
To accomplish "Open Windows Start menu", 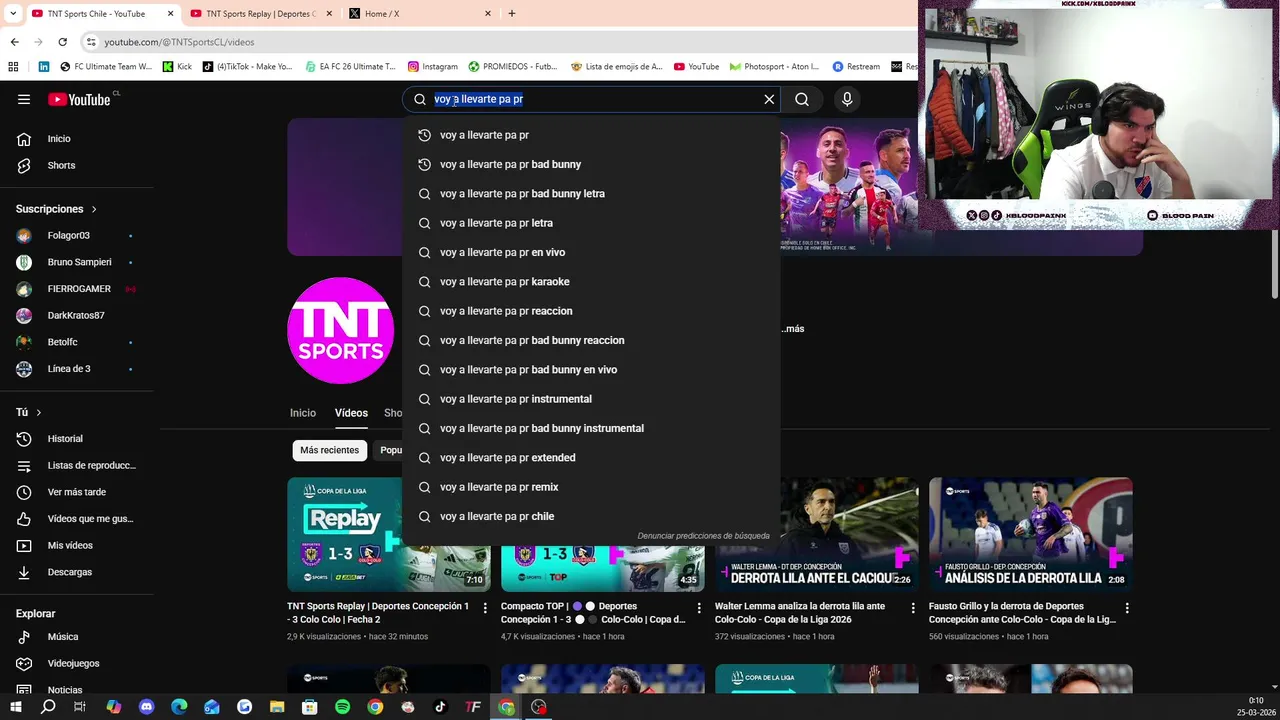I will pos(15,707).
